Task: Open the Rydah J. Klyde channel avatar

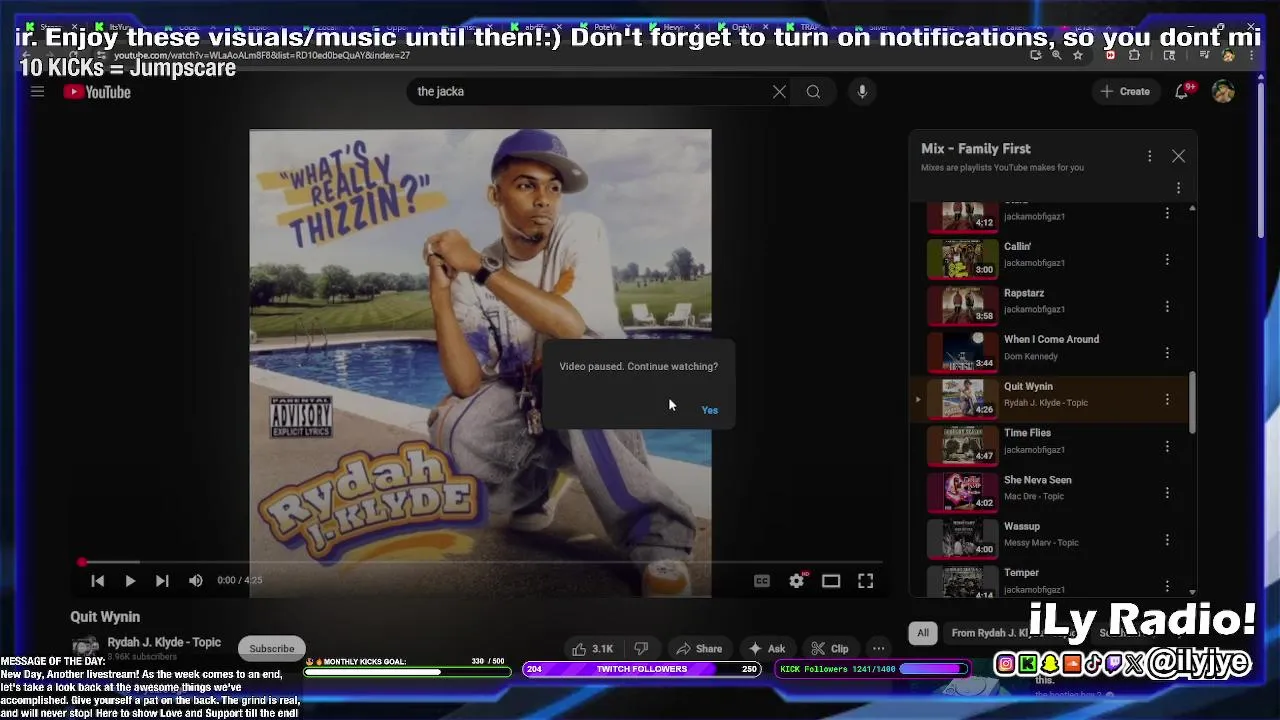Action: [x=86, y=647]
